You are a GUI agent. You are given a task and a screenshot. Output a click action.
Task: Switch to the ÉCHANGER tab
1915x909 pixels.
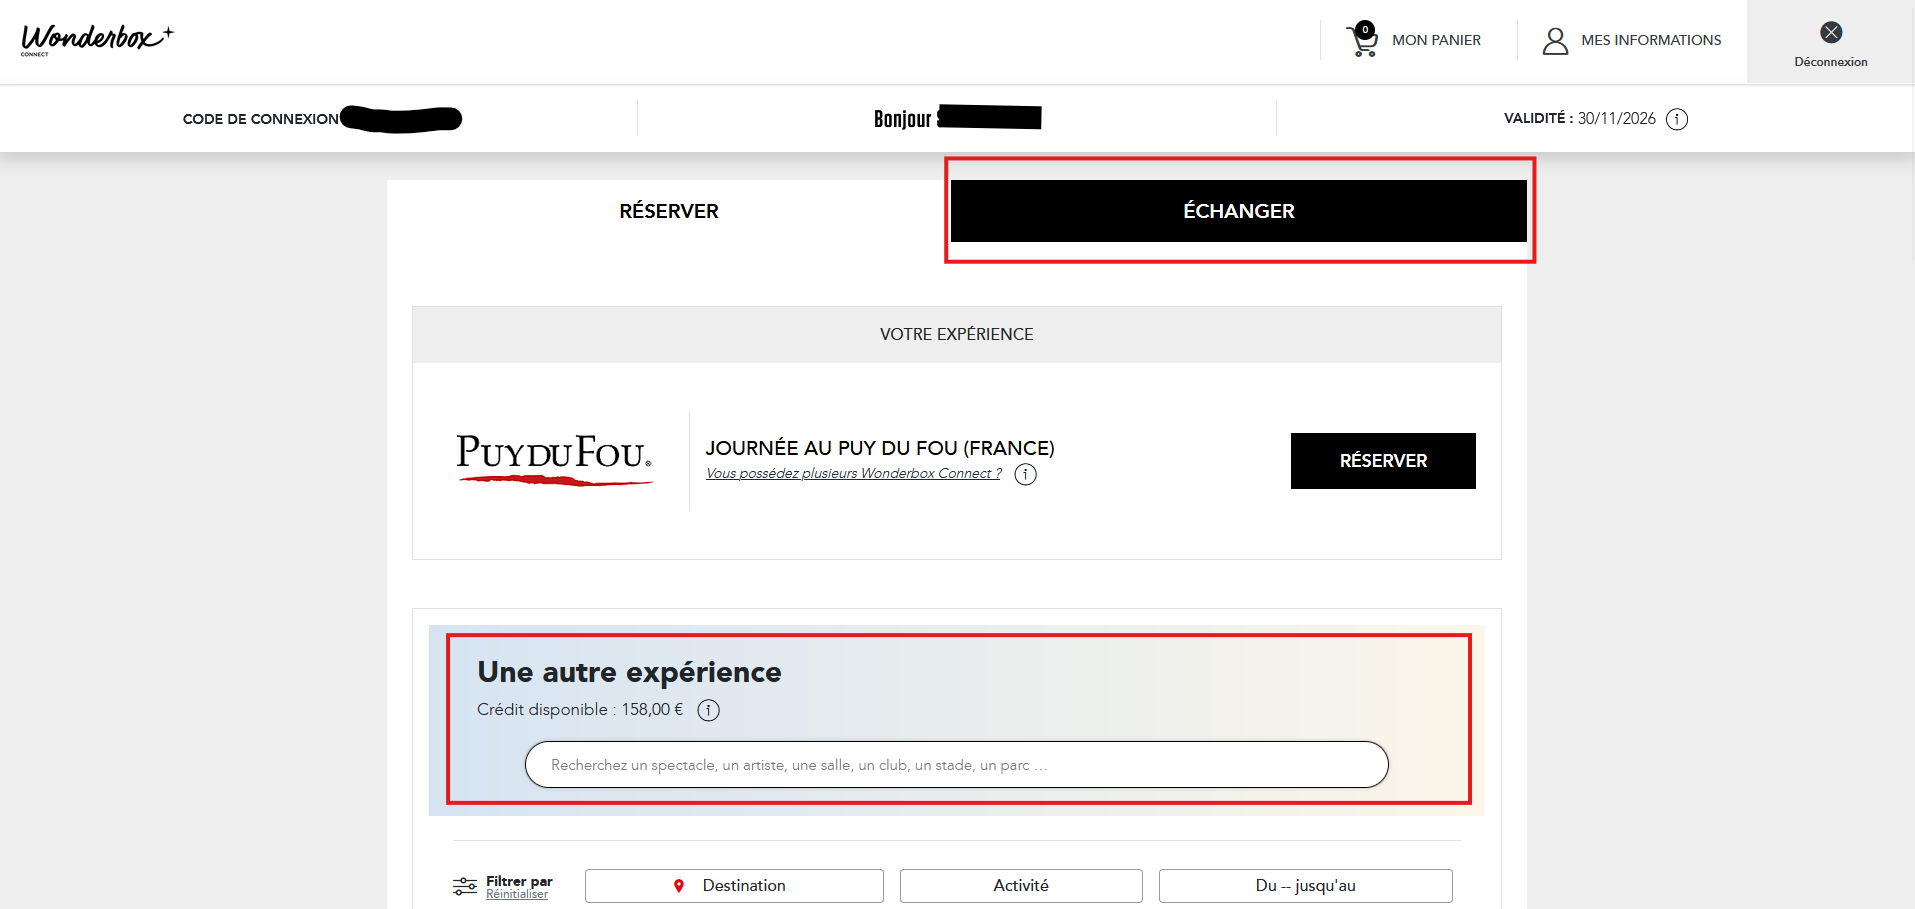pos(1239,211)
